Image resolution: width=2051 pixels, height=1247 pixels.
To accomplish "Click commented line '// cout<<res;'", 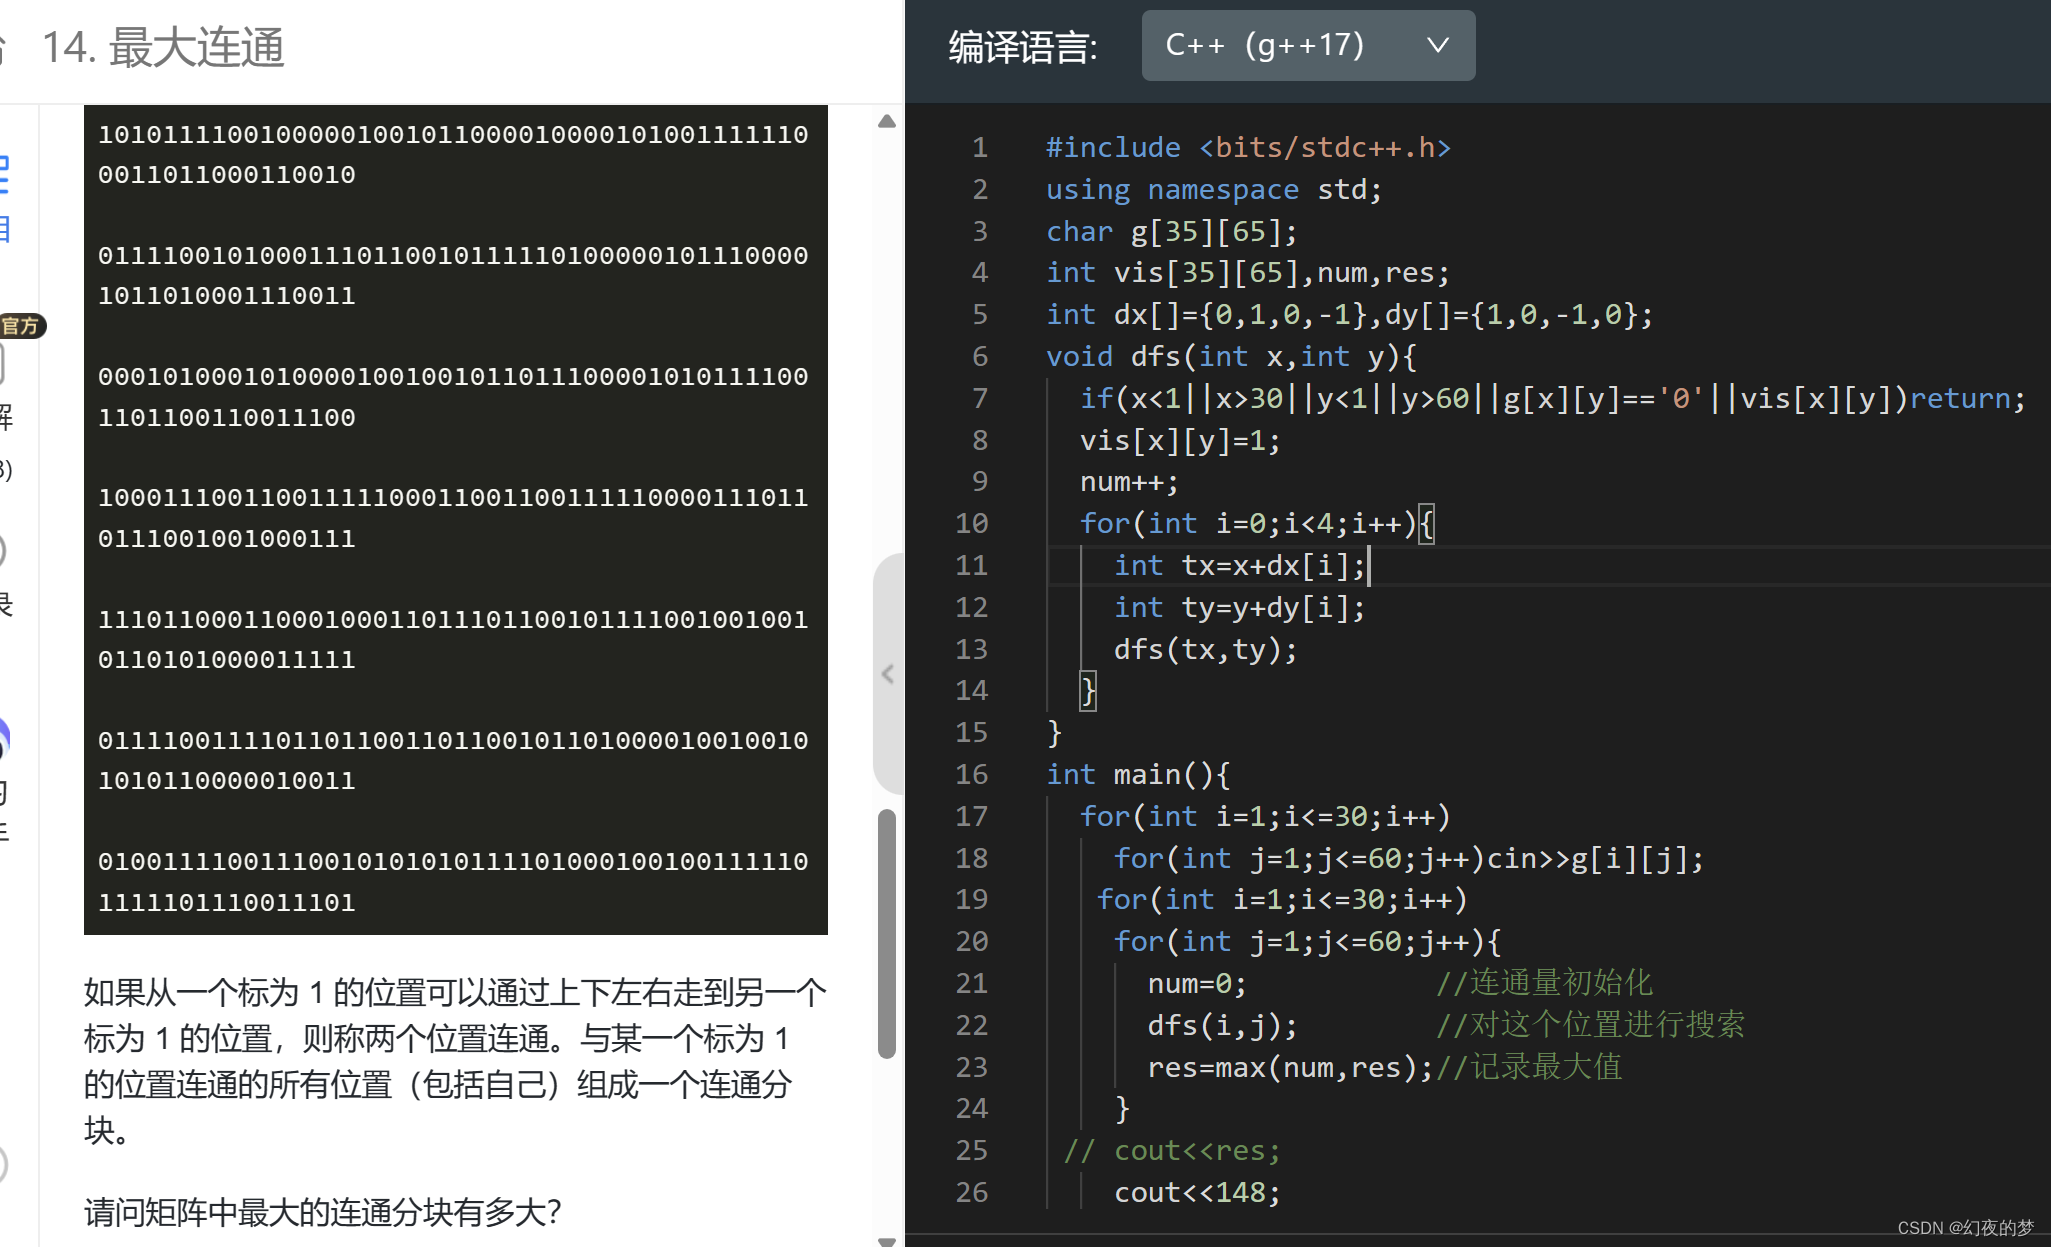I will coord(1172,1151).
